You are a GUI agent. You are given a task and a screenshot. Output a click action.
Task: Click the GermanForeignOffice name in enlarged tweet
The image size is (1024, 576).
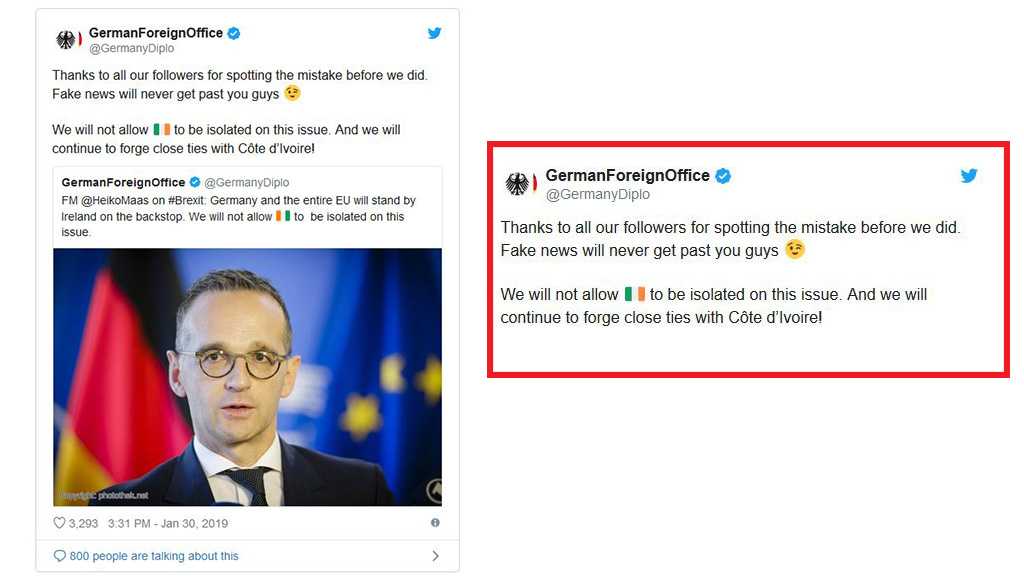[x=628, y=175]
